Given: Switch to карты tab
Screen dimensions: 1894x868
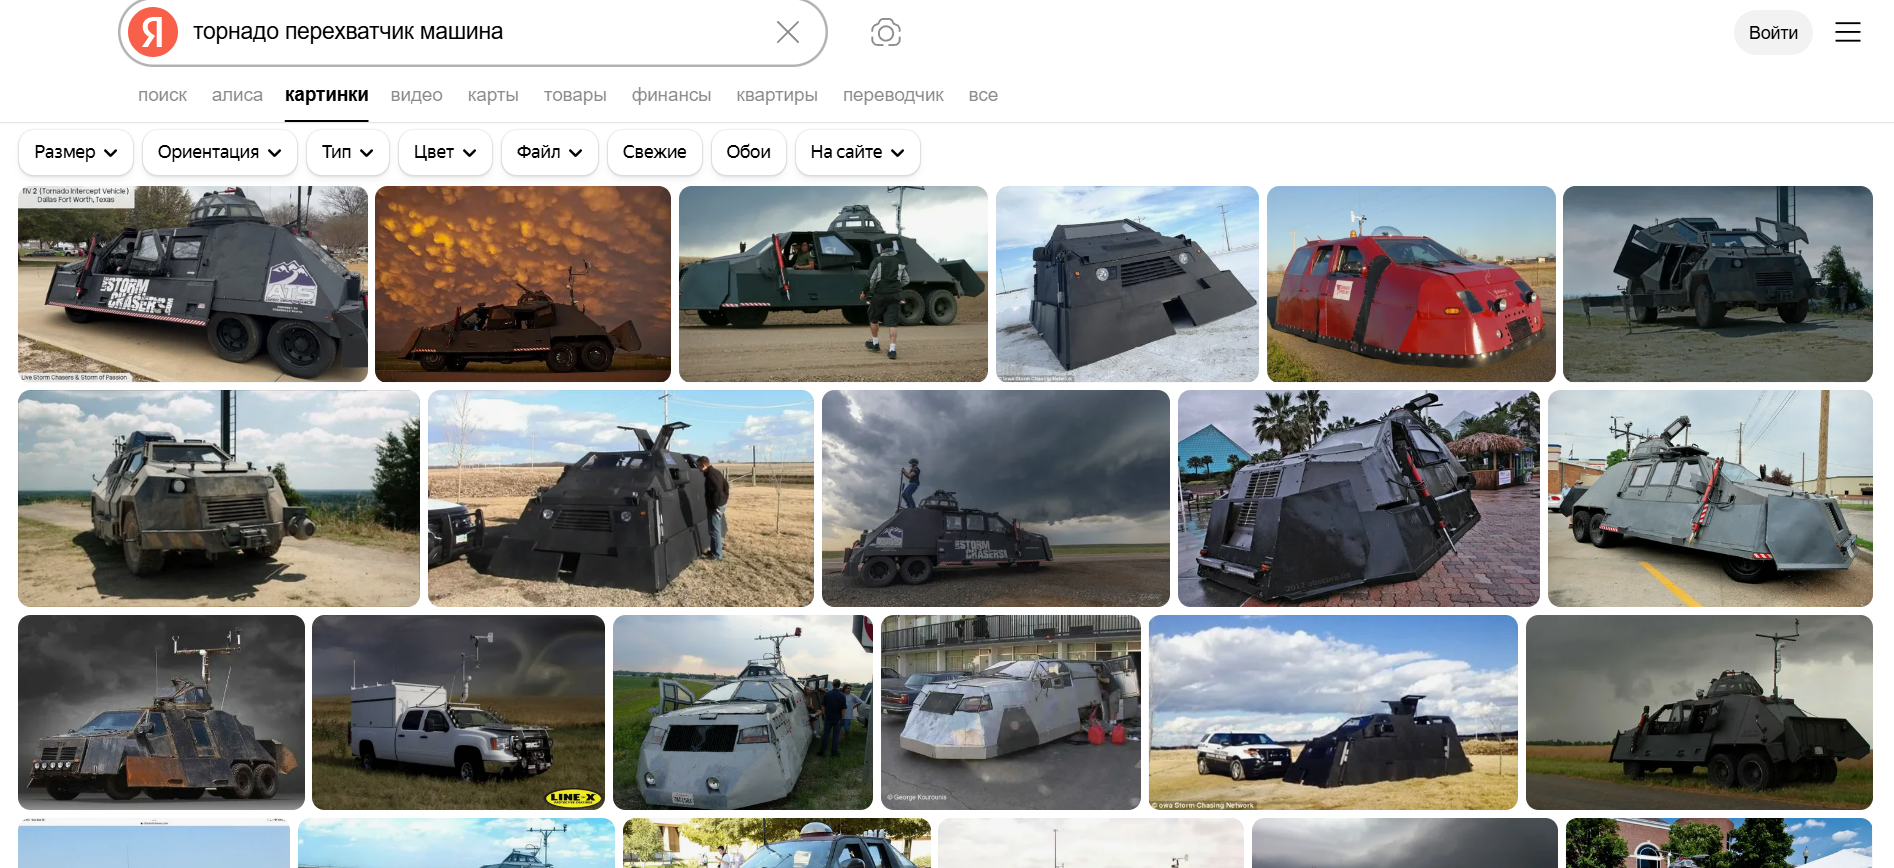Looking at the screenshot, I should coord(493,95).
